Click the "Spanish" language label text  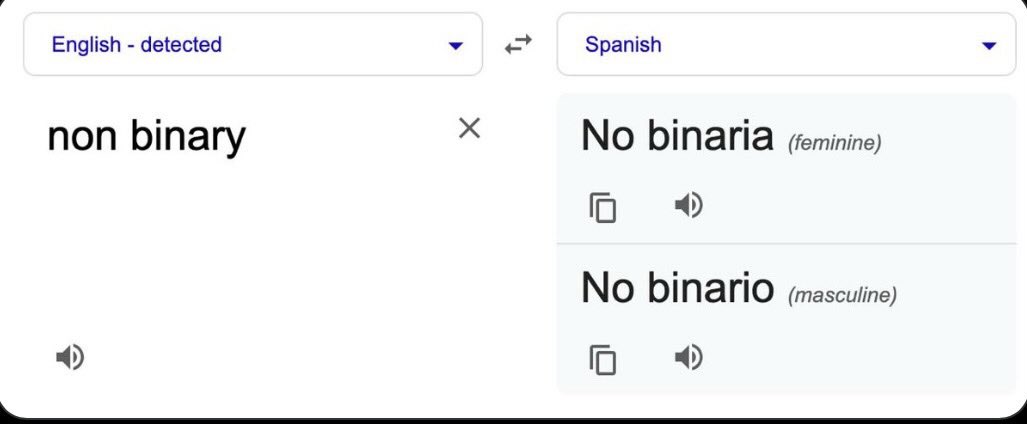(623, 44)
